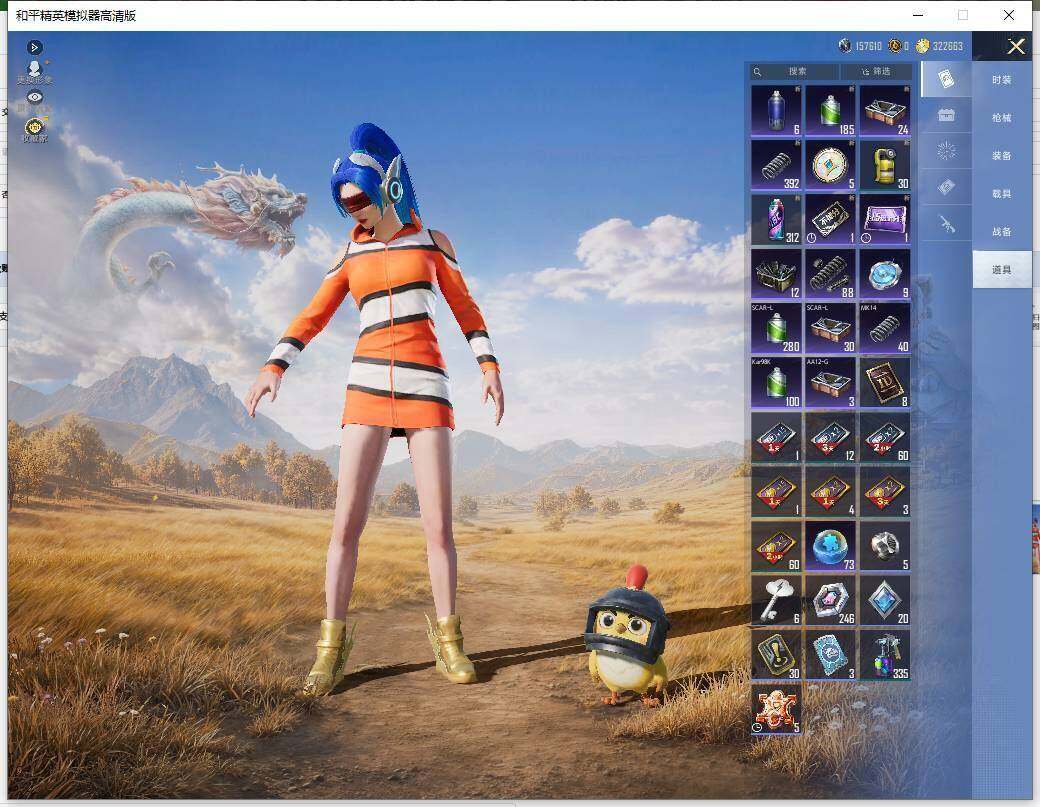Image resolution: width=1040 pixels, height=807 pixels.
Task: Toggle the eye visibility icon
Action: pyautogui.click(x=34, y=97)
